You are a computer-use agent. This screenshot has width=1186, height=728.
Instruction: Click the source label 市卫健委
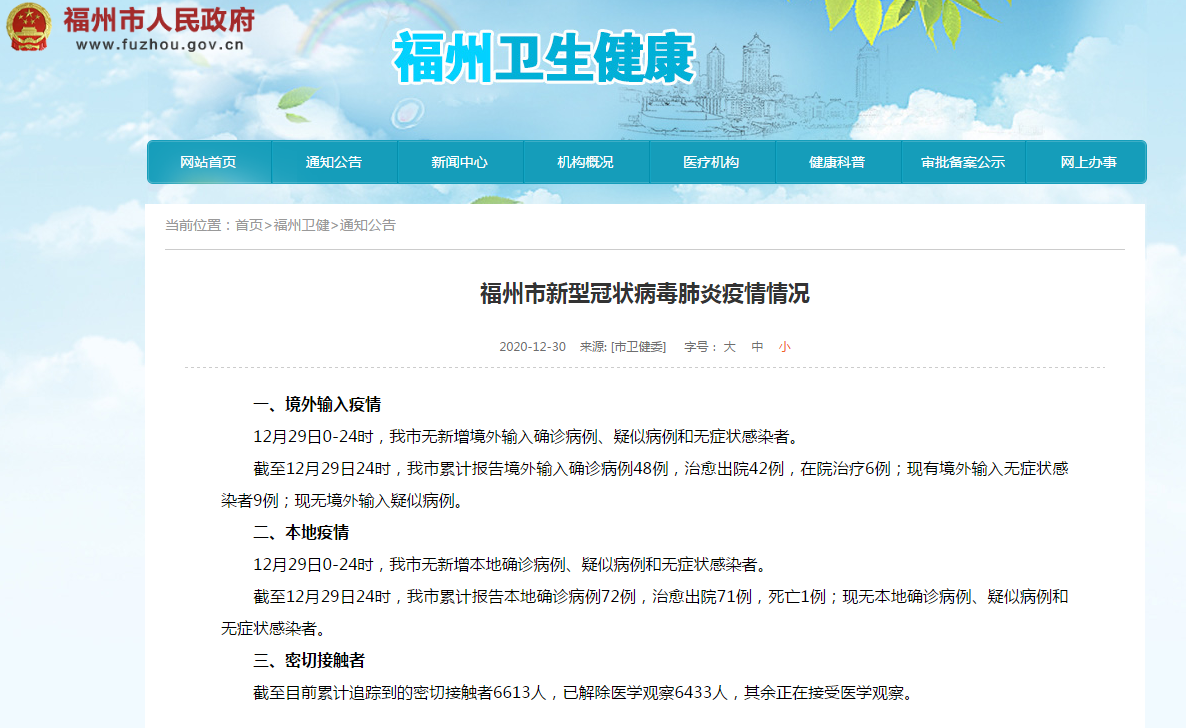pyautogui.click(x=638, y=347)
